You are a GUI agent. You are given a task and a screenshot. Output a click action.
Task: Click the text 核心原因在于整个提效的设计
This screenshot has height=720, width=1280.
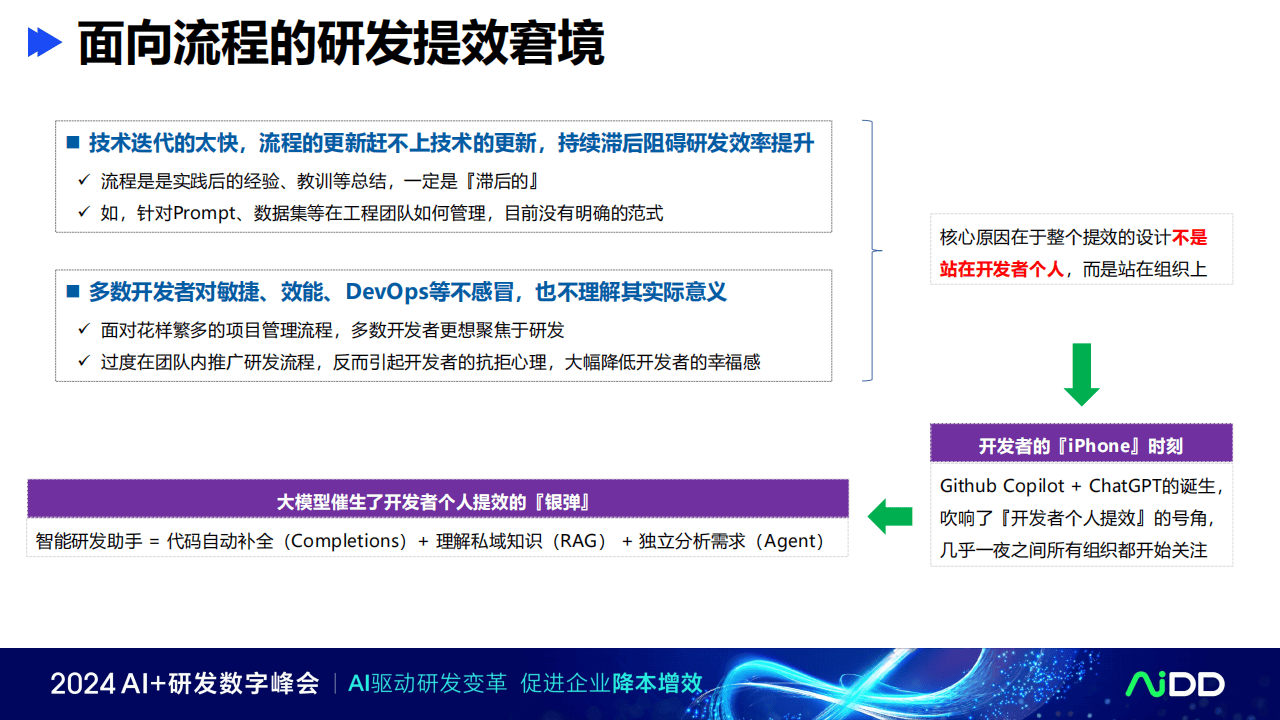point(1055,237)
